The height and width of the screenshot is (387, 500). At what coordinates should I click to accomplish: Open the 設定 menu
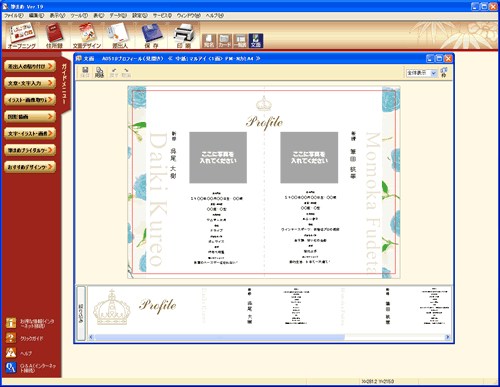(x=140, y=15)
